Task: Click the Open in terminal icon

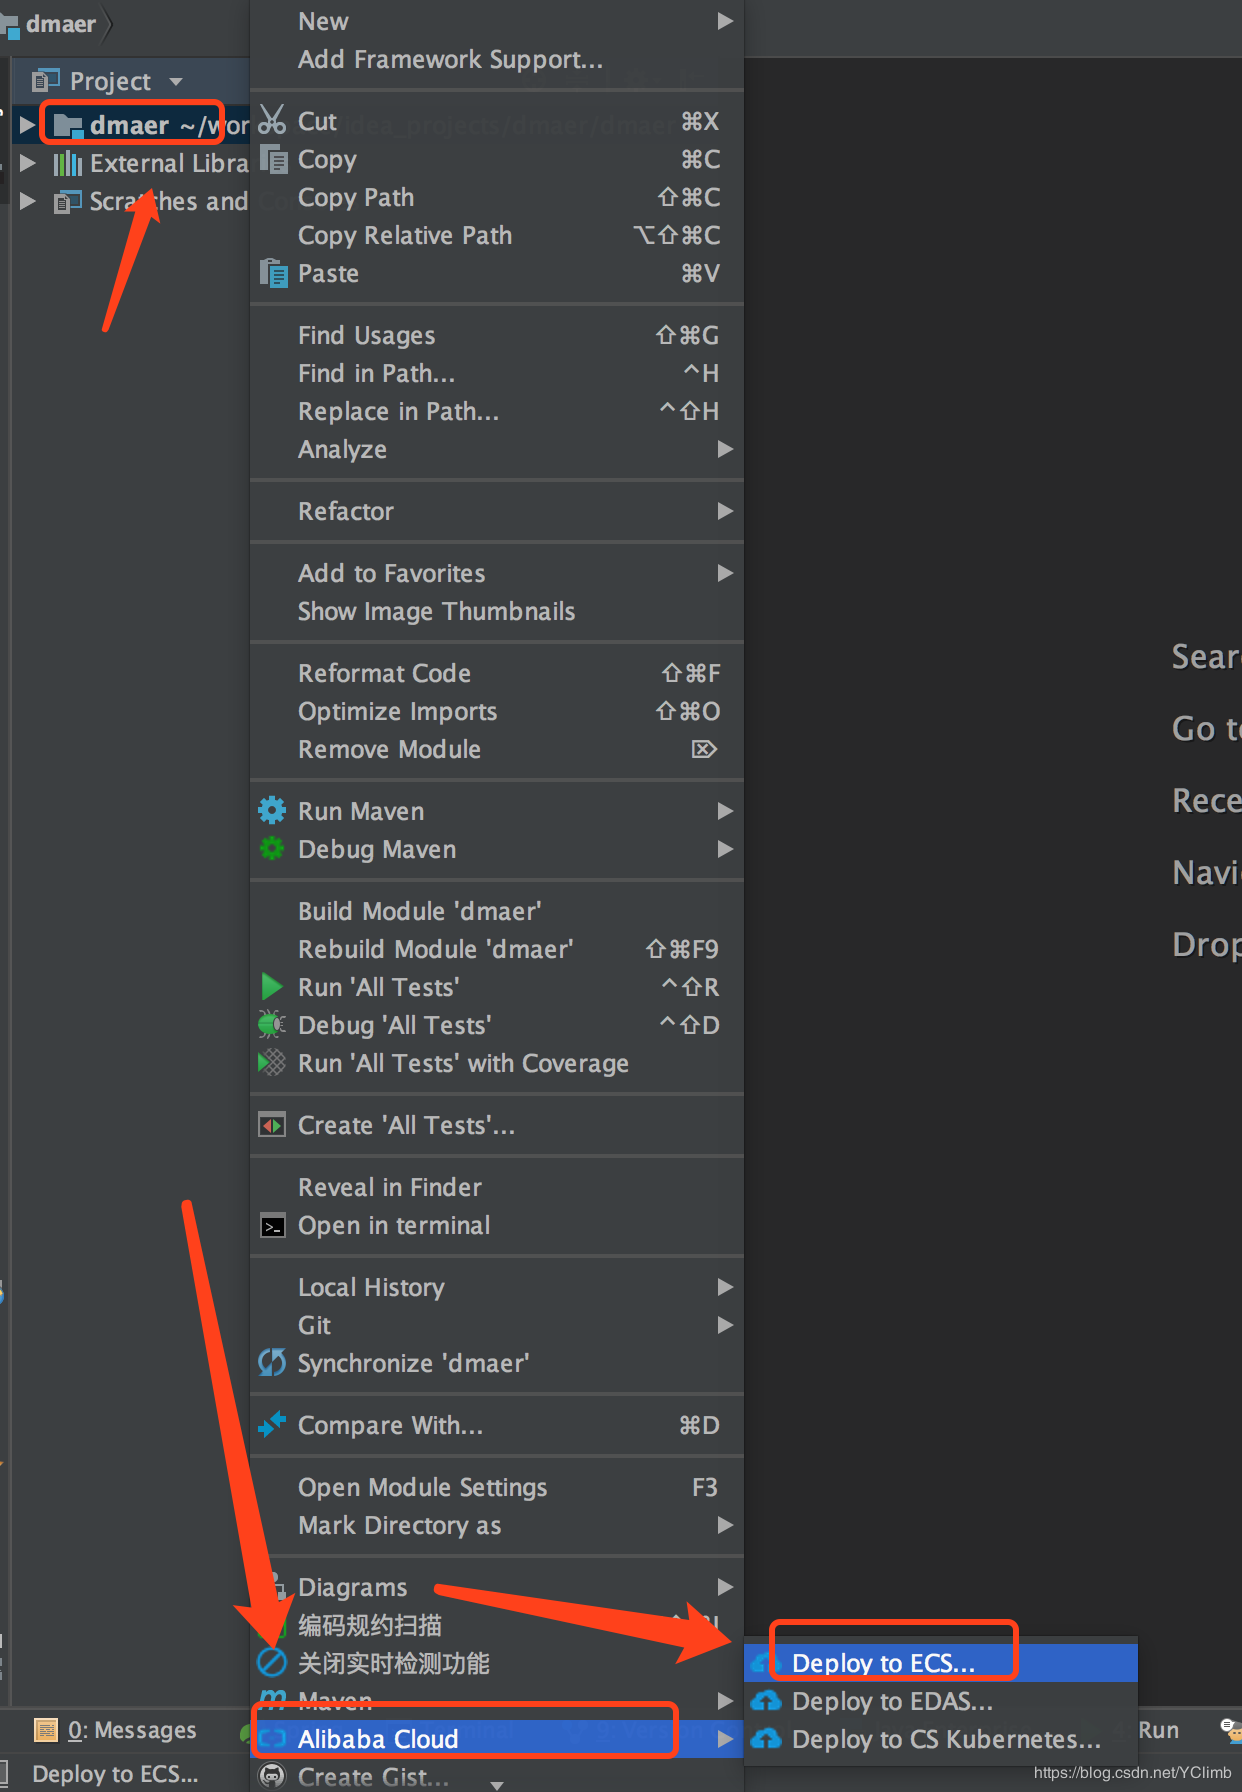Action: 272,1226
